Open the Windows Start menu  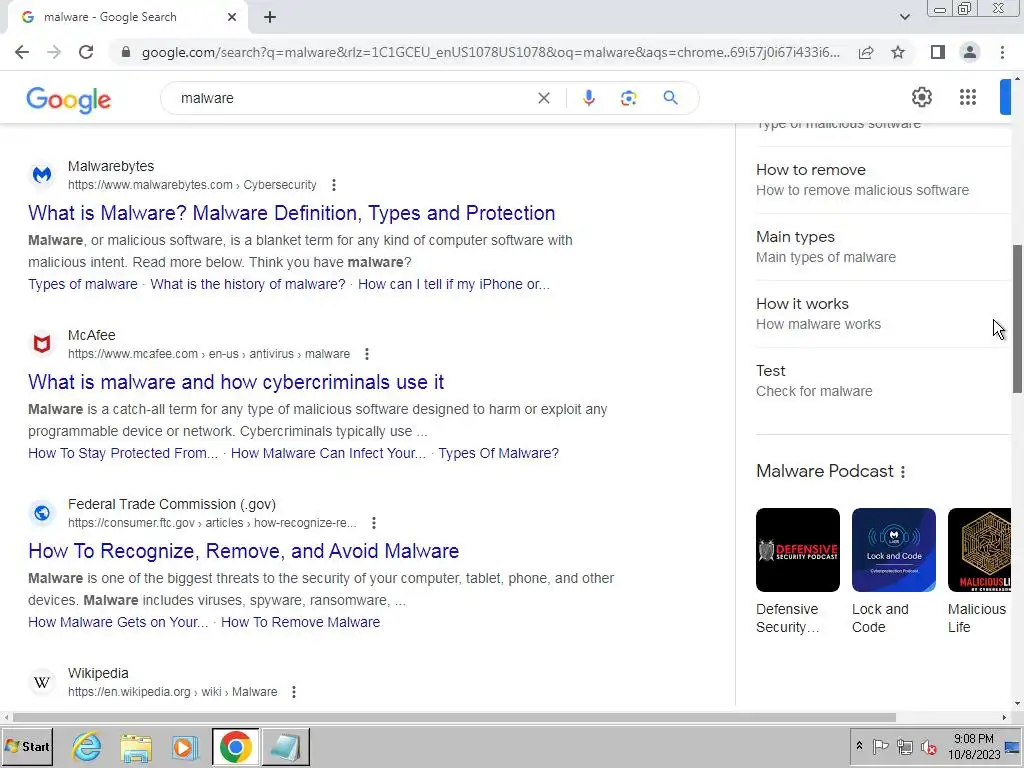[27, 746]
